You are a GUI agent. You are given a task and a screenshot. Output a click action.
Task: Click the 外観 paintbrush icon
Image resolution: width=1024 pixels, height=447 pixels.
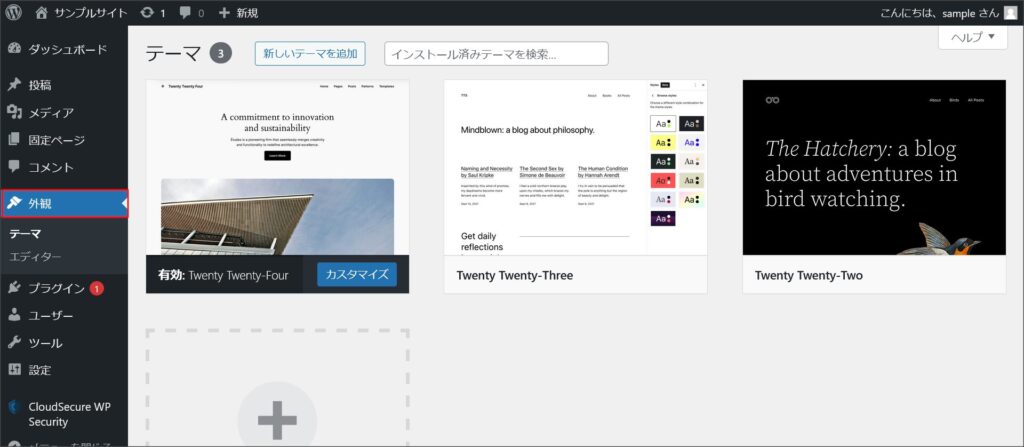(x=14, y=203)
